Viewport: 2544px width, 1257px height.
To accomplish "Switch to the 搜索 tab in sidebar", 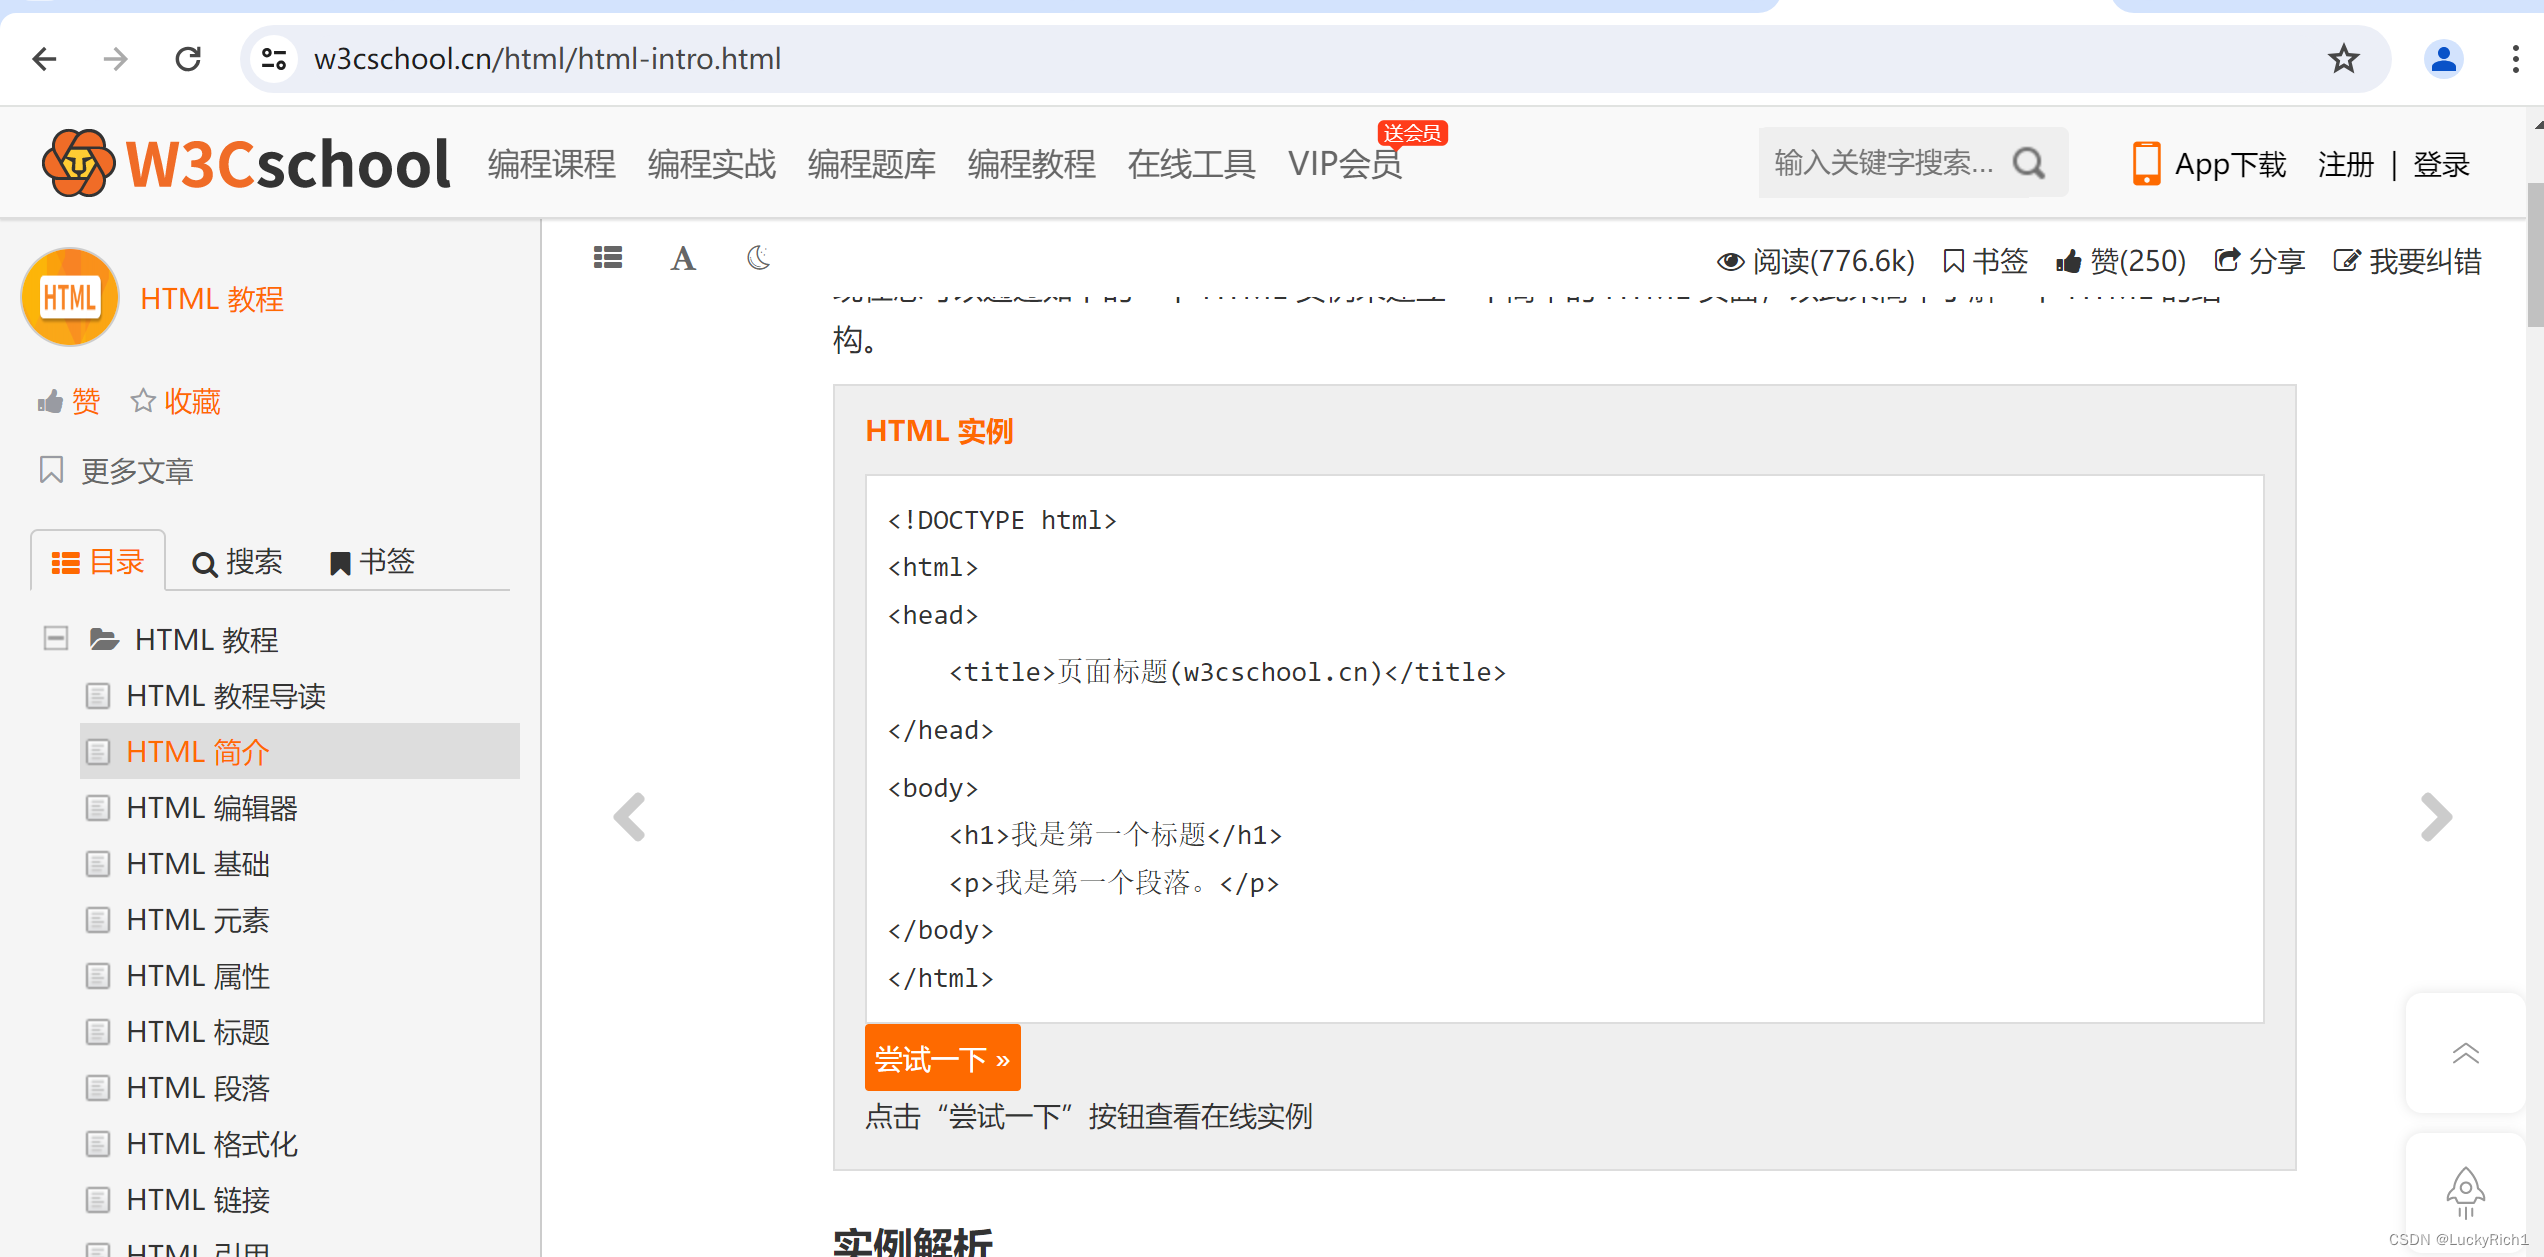I will pos(238,562).
